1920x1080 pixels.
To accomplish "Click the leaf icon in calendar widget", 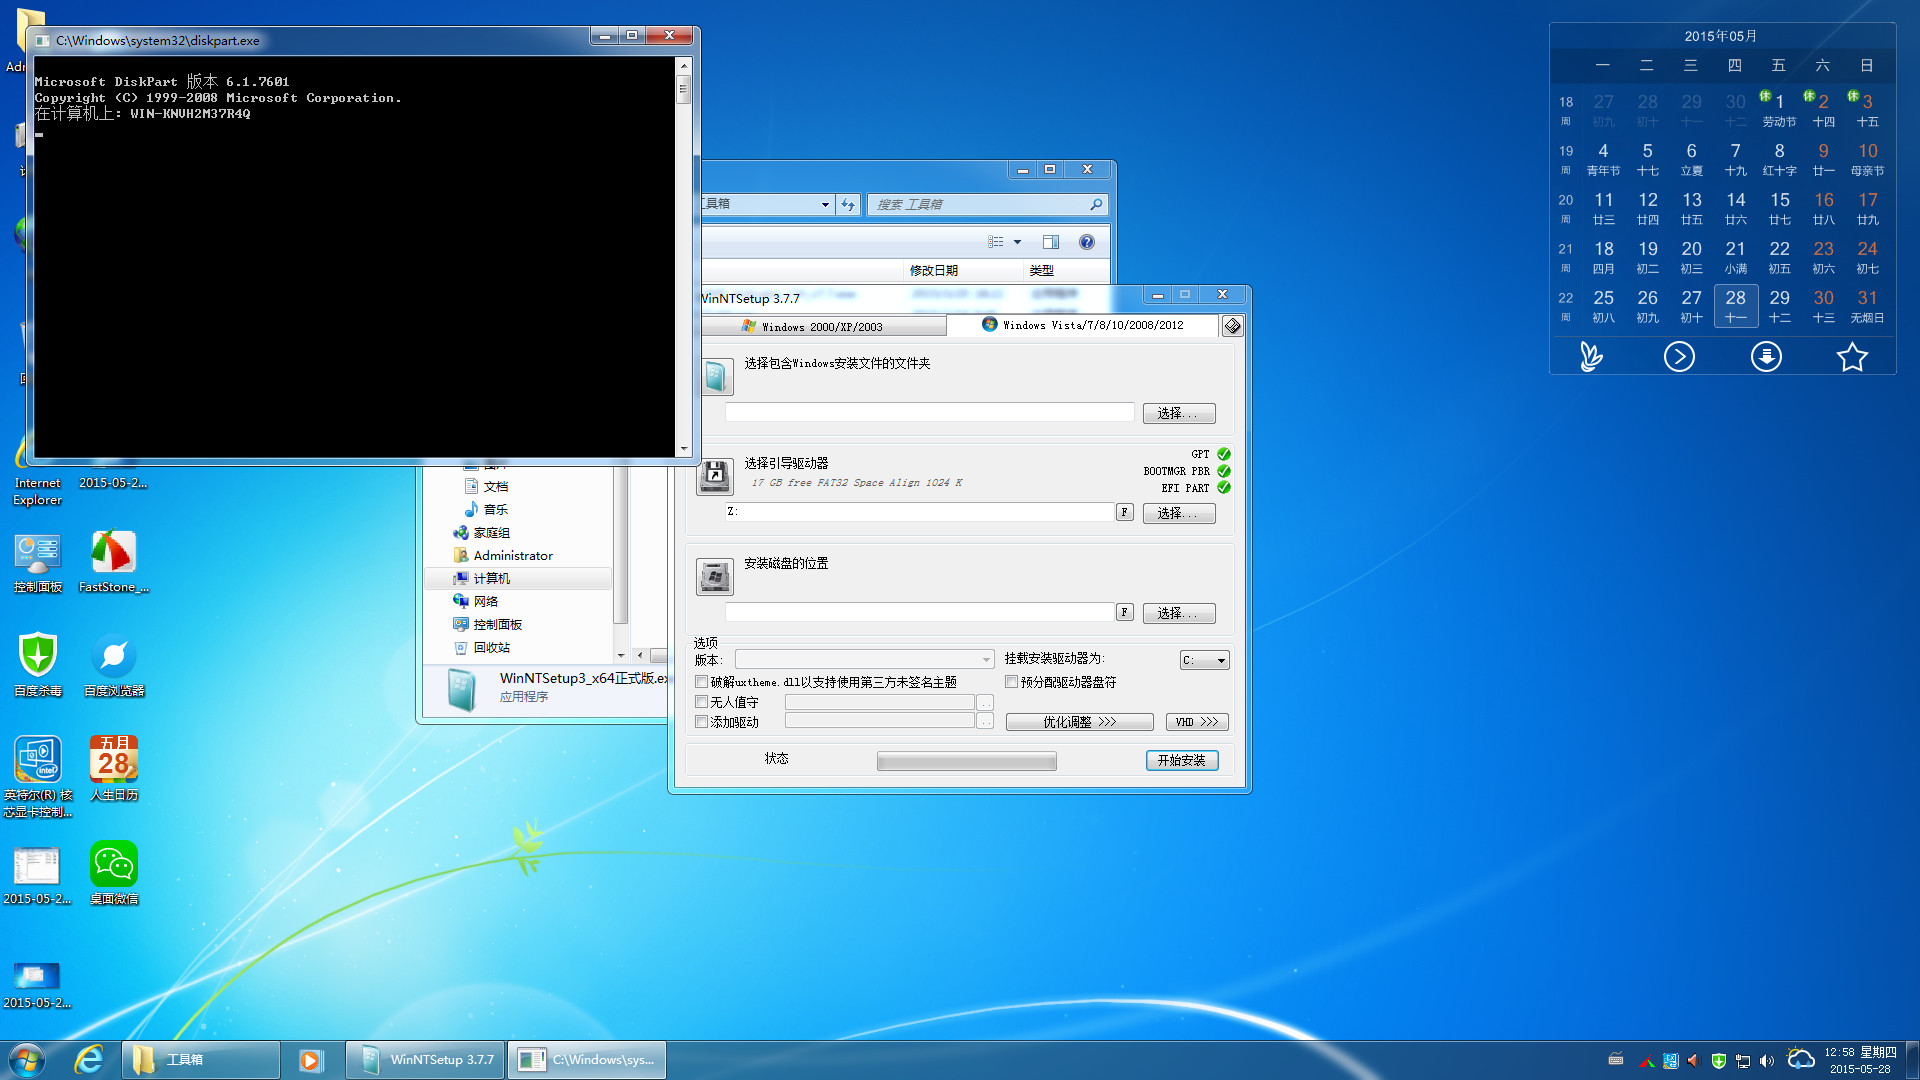I will pos(1591,356).
